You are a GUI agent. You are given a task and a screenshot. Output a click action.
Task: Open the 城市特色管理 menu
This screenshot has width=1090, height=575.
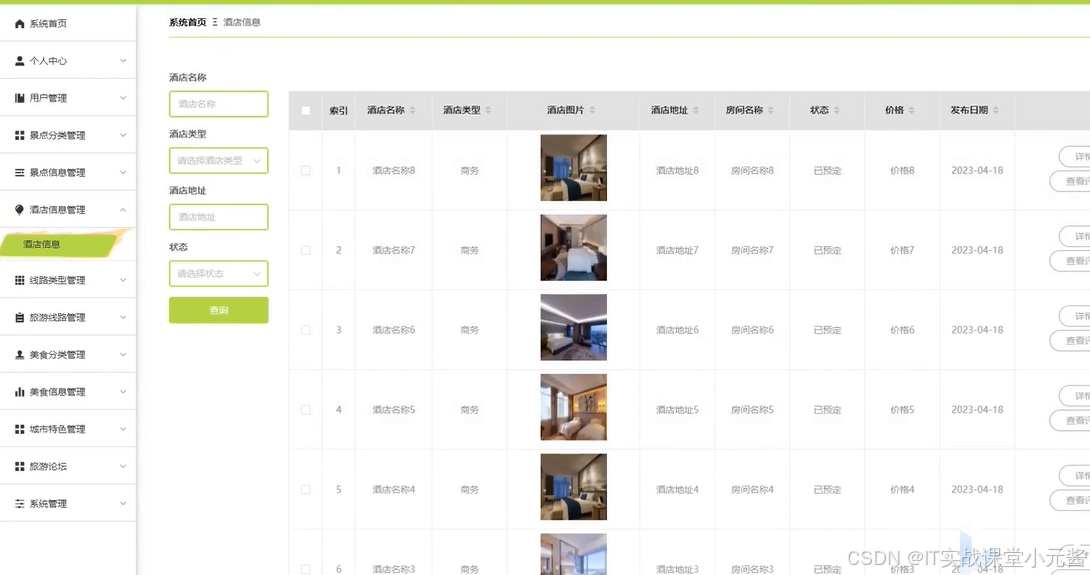[x=68, y=430]
